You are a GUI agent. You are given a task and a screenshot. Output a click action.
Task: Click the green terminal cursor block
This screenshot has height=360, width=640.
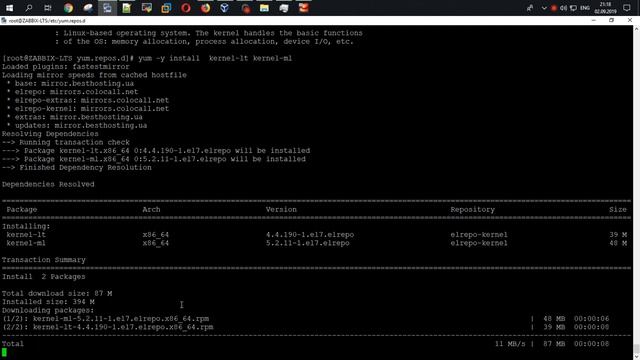4,352
